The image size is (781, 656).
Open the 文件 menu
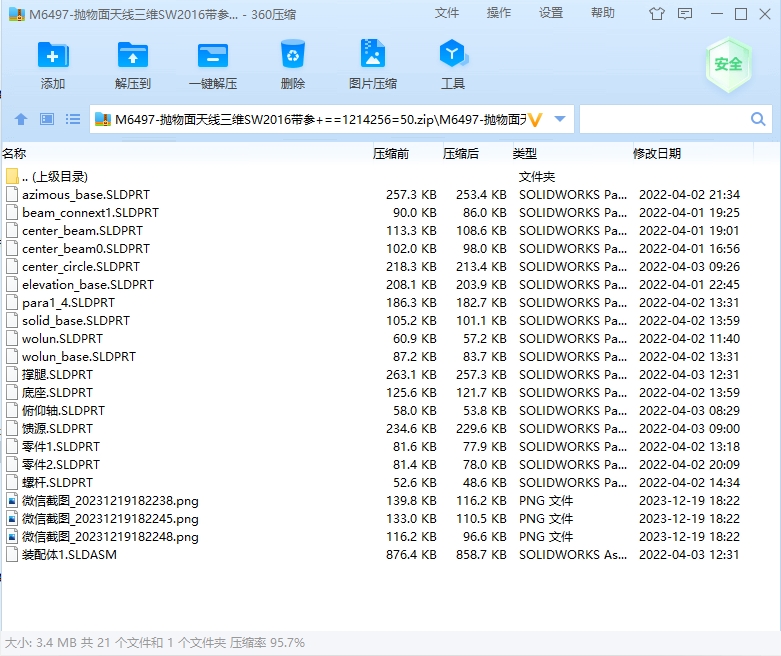click(x=447, y=13)
